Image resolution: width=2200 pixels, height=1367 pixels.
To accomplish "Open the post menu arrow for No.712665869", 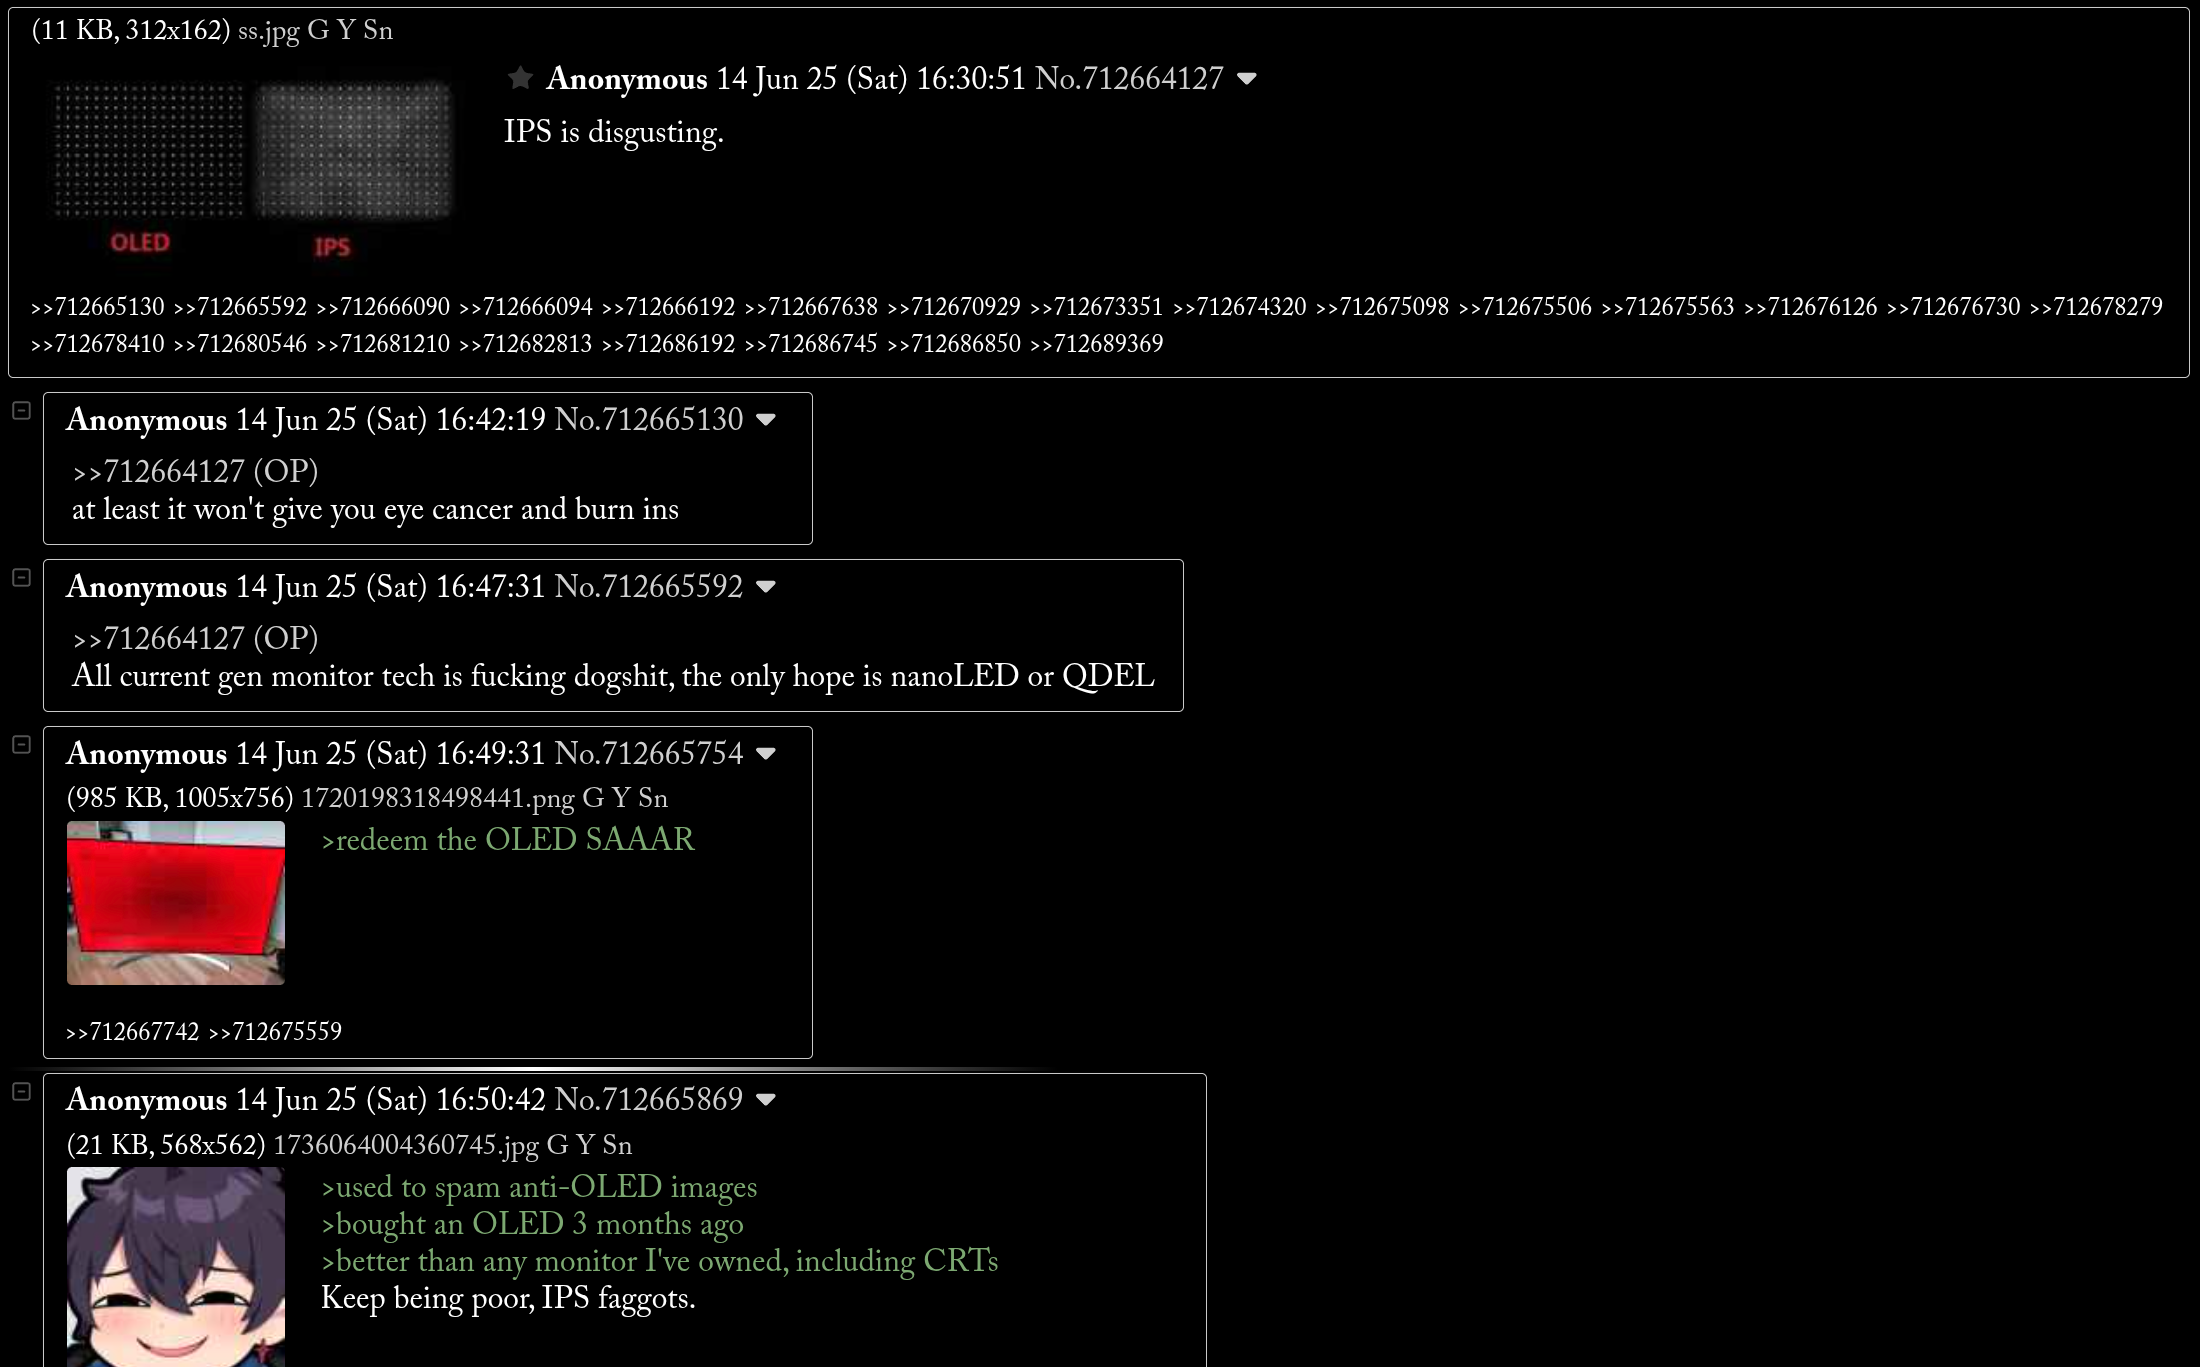I will tap(766, 1100).
